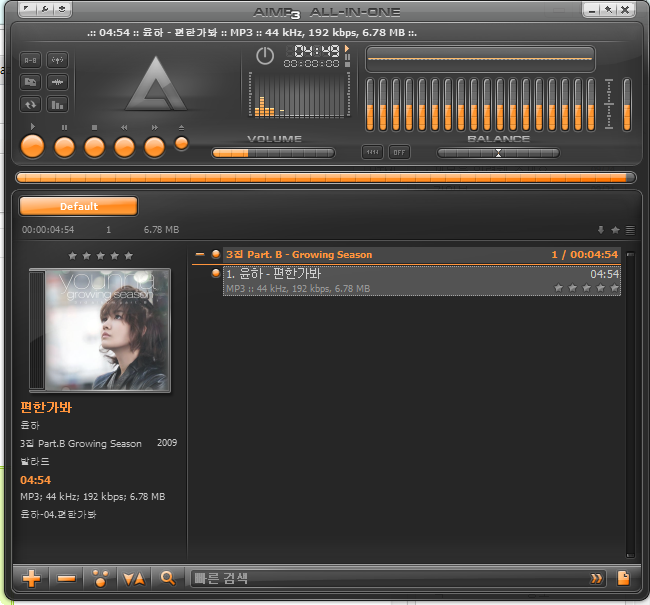Click the 2009 year text
Viewport: 650px width, 605px height.
coord(167,443)
